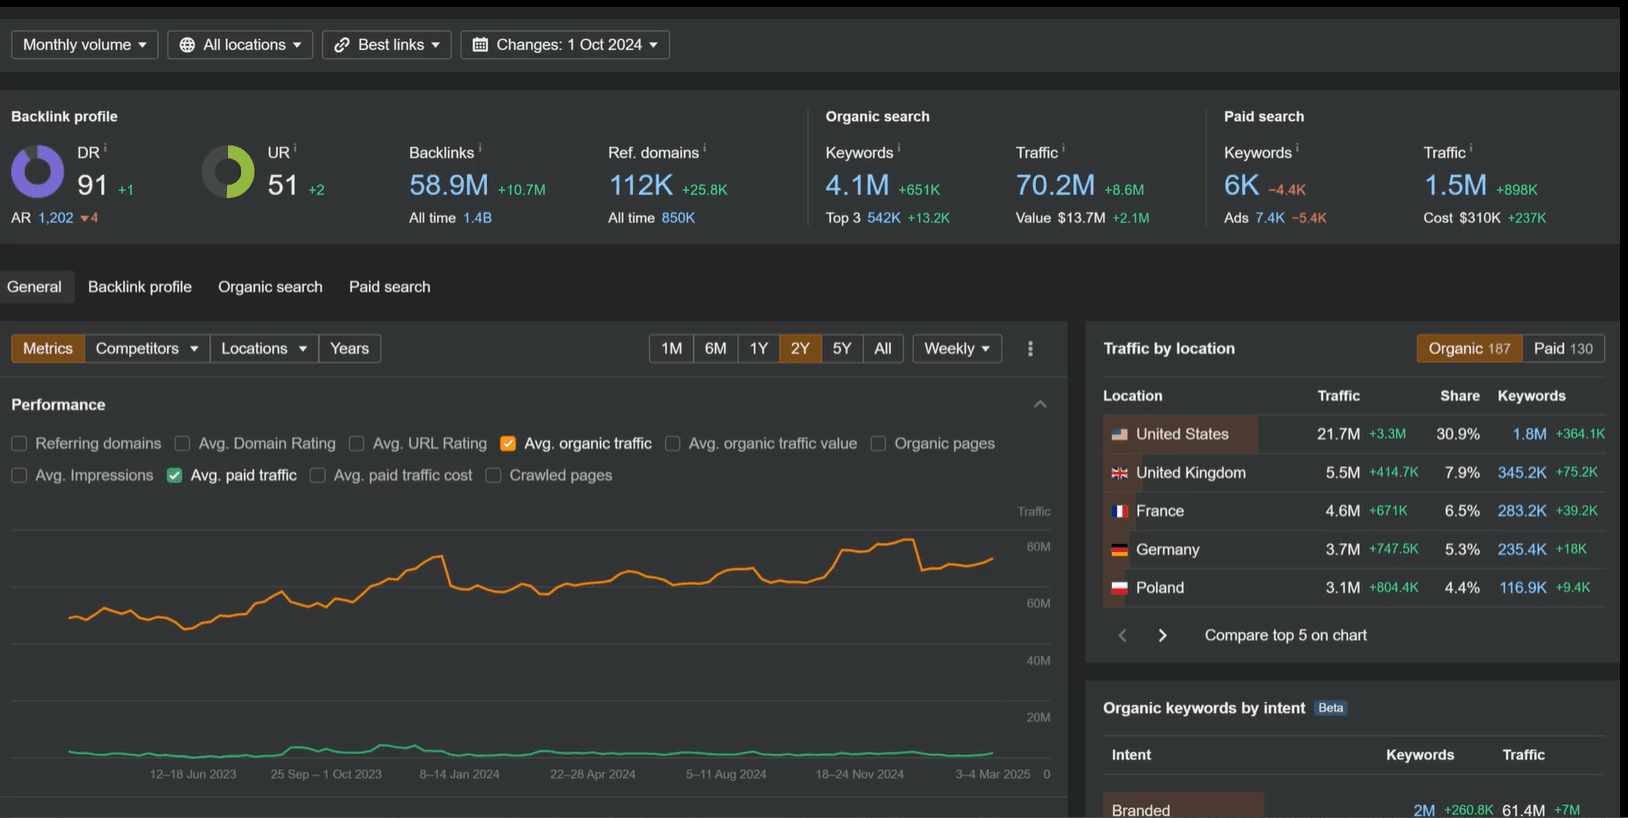Set chart range to All
1628x818 pixels.
(x=883, y=348)
